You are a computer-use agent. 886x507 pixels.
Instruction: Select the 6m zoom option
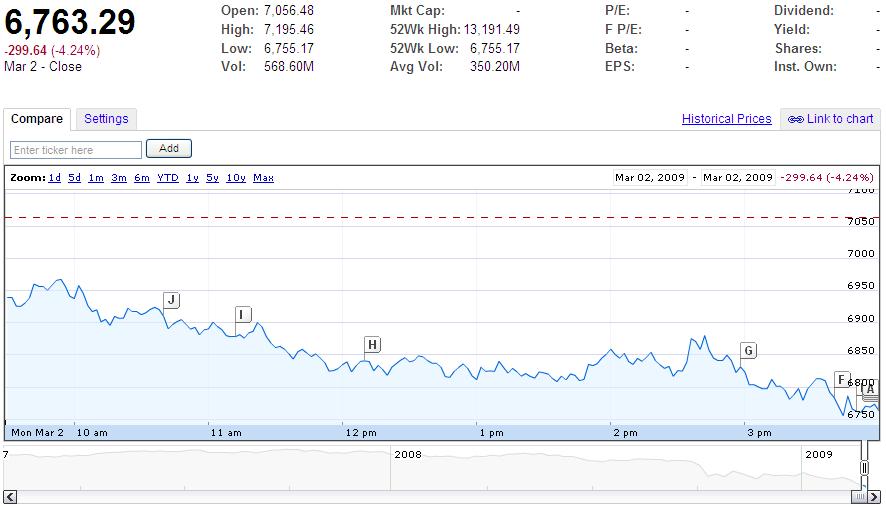coord(141,178)
